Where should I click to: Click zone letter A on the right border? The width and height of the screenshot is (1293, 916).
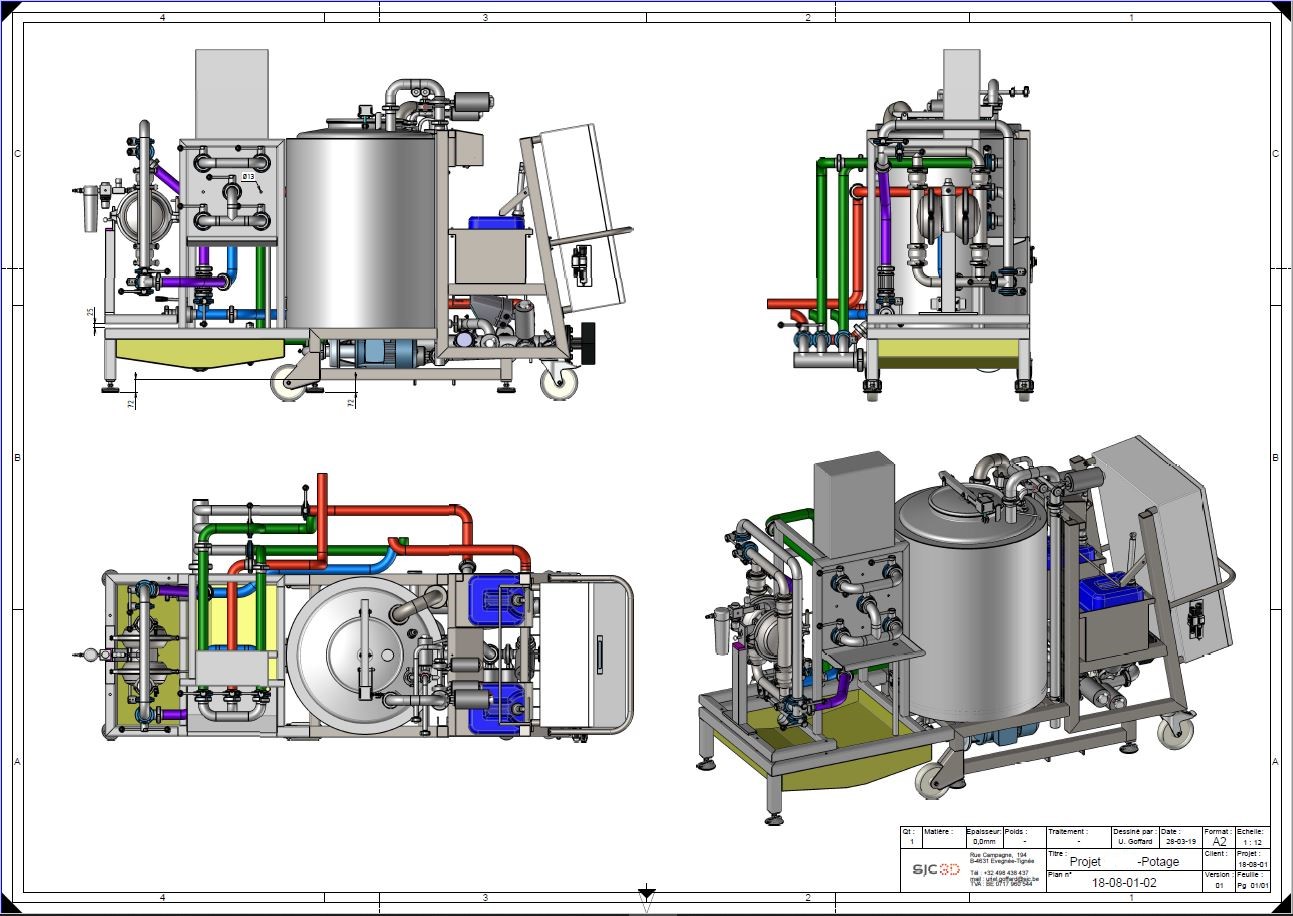click(1274, 762)
